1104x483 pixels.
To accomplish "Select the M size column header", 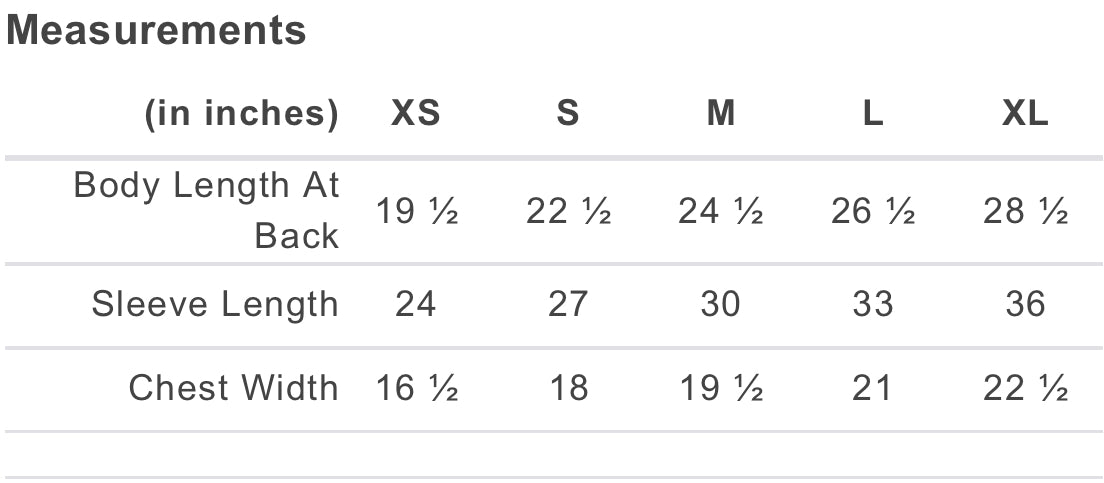I will (x=720, y=113).
